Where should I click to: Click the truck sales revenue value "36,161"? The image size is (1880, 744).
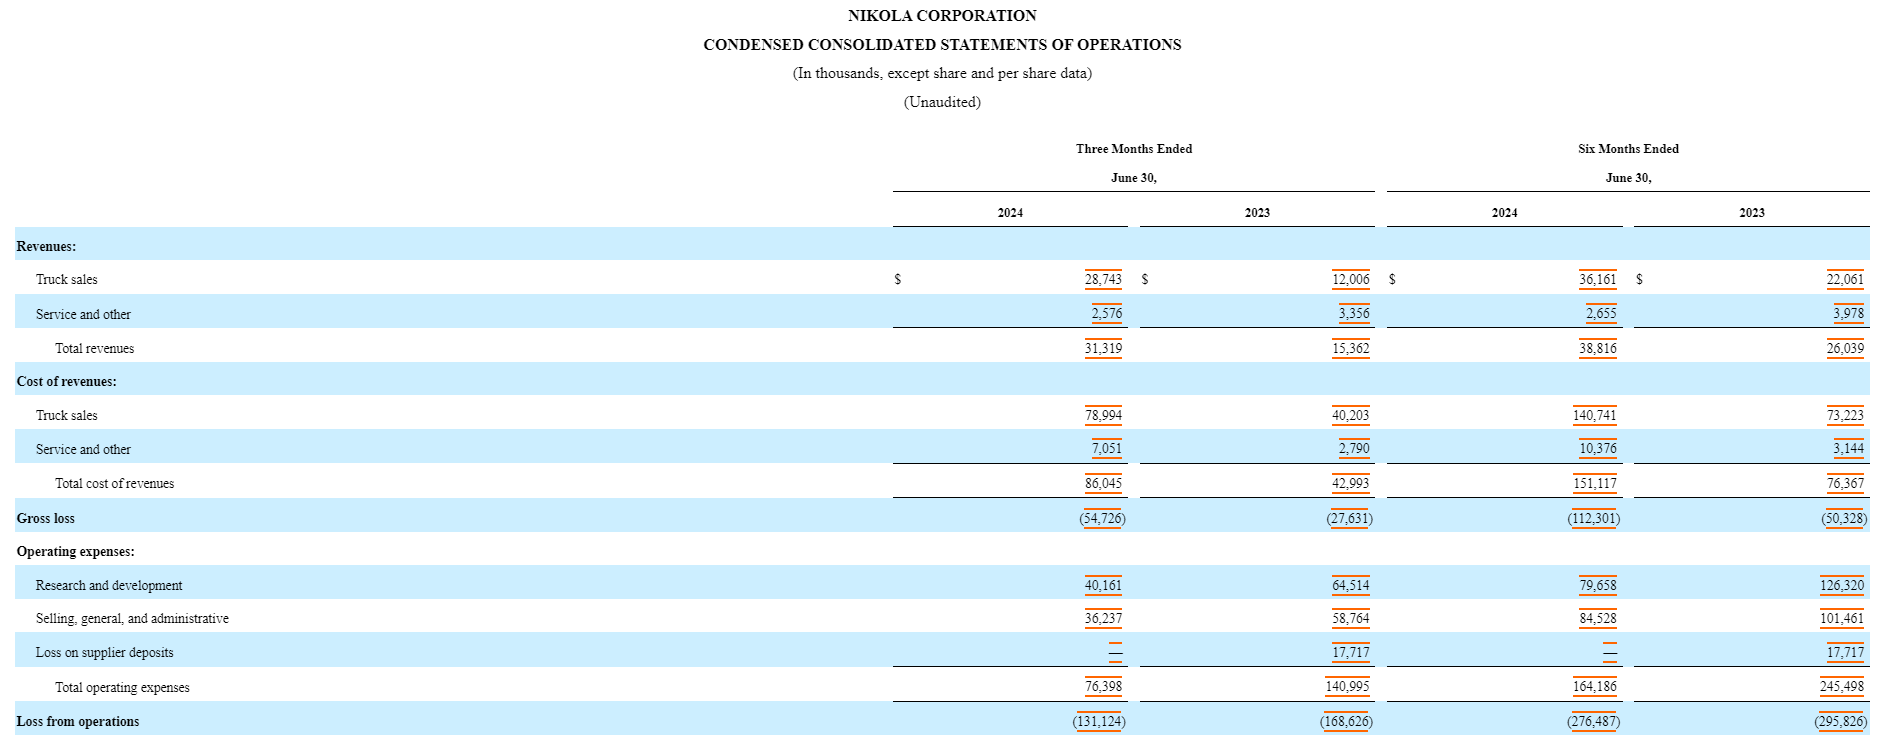1598,280
